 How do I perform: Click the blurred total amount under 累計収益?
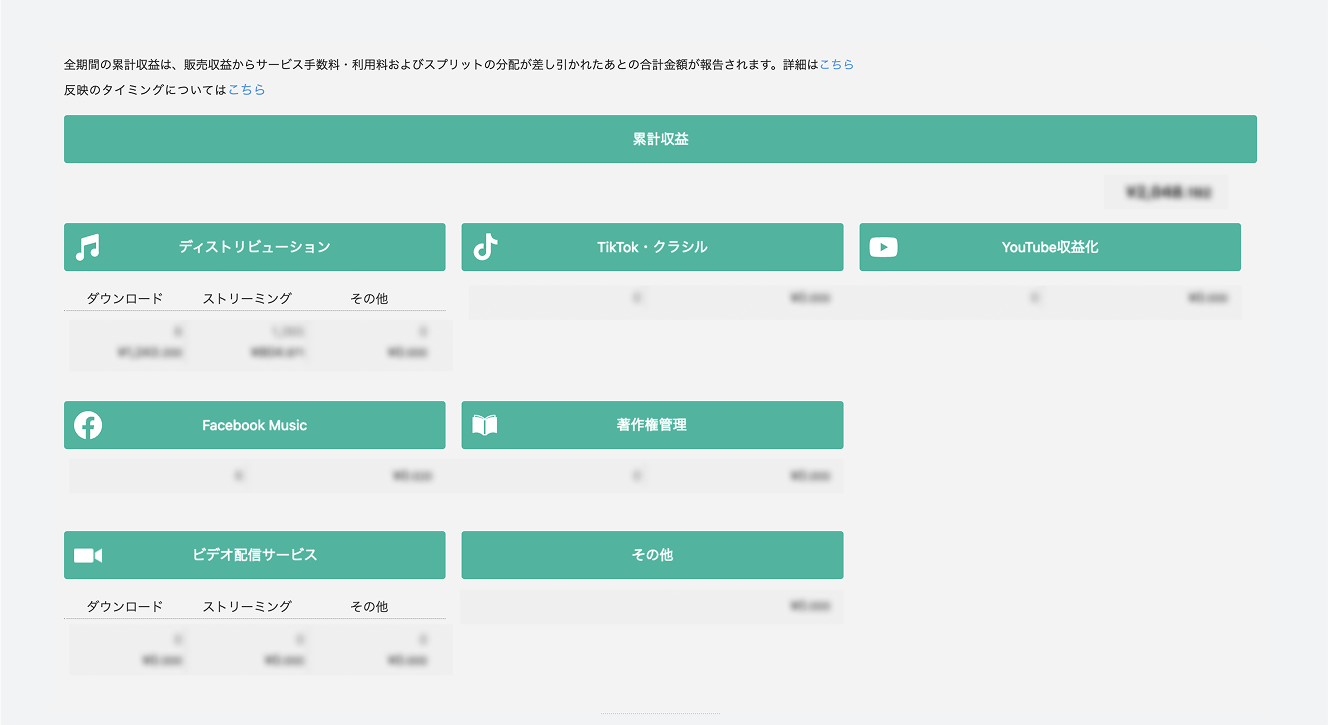tap(1167, 192)
